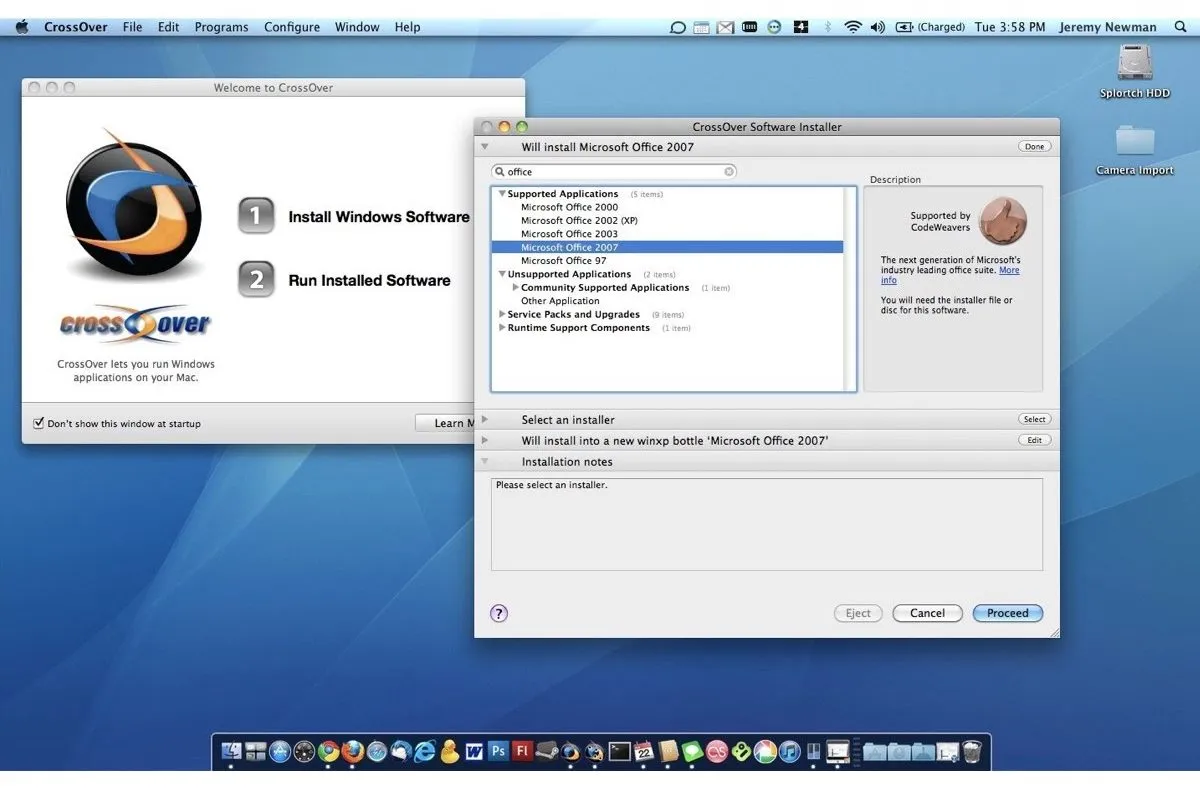
Task: Select Microsoft Office 2003 in the list
Action: coord(569,234)
